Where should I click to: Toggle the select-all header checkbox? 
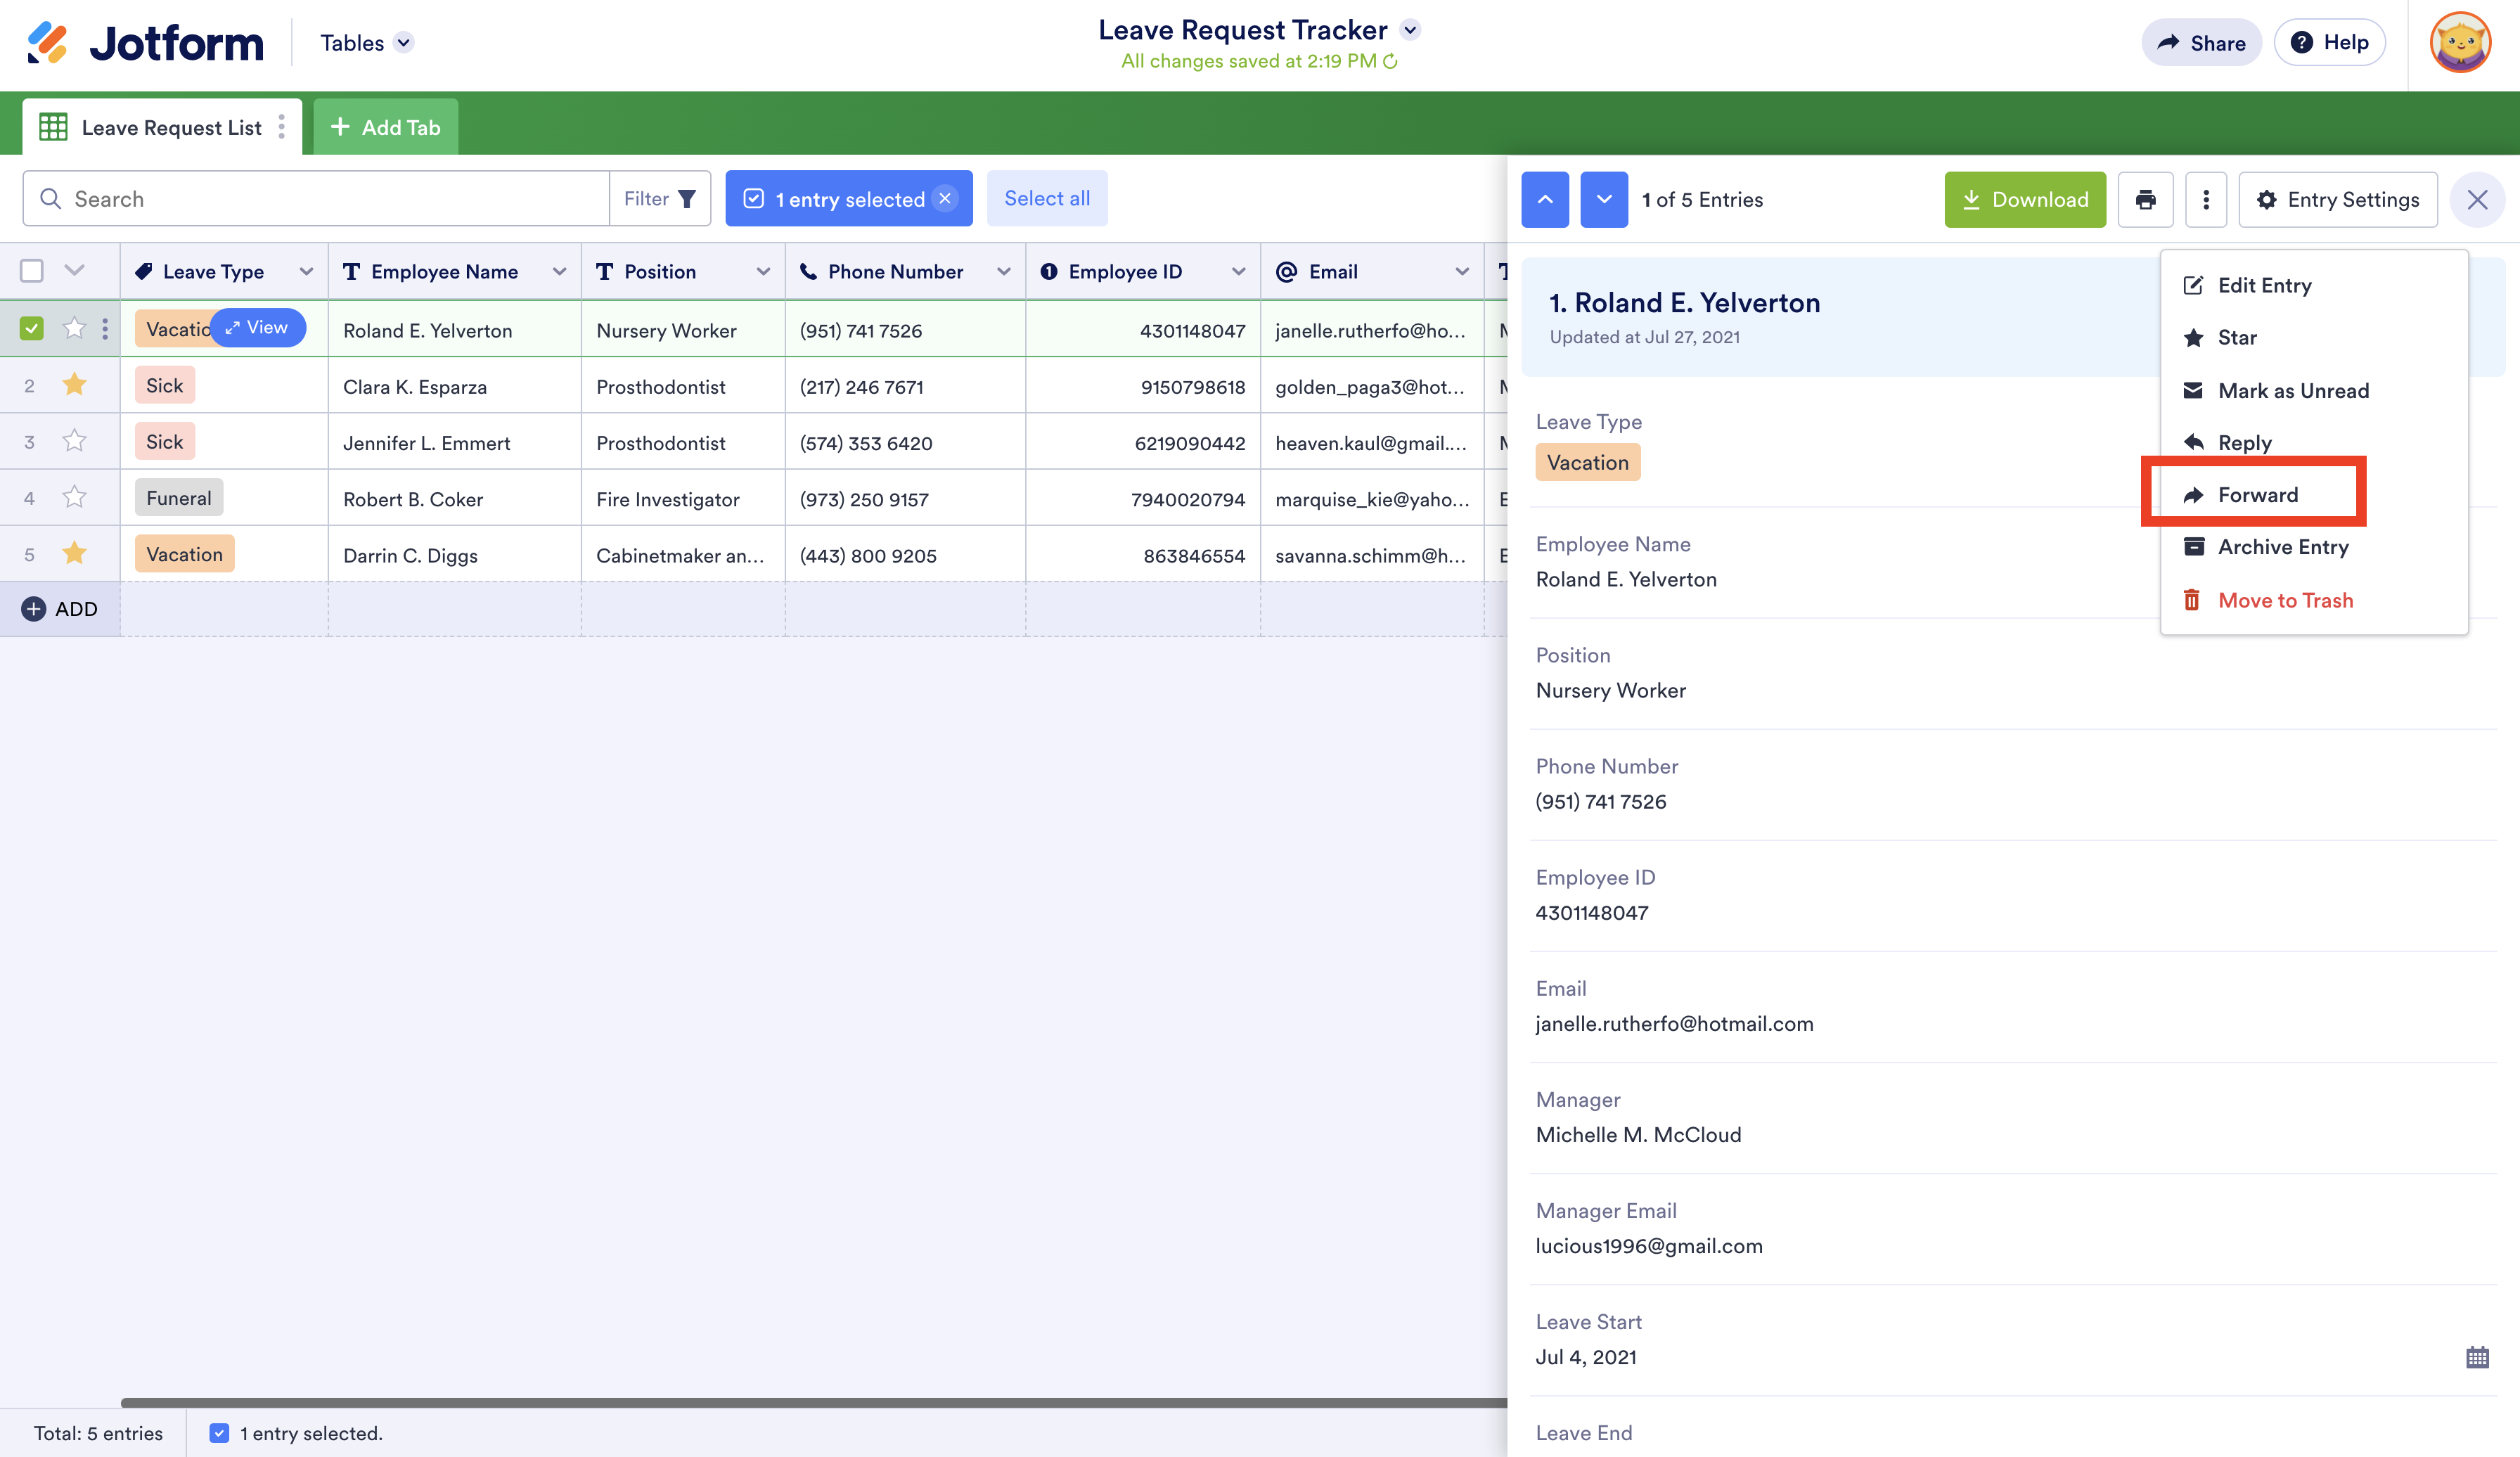tap(32, 271)
